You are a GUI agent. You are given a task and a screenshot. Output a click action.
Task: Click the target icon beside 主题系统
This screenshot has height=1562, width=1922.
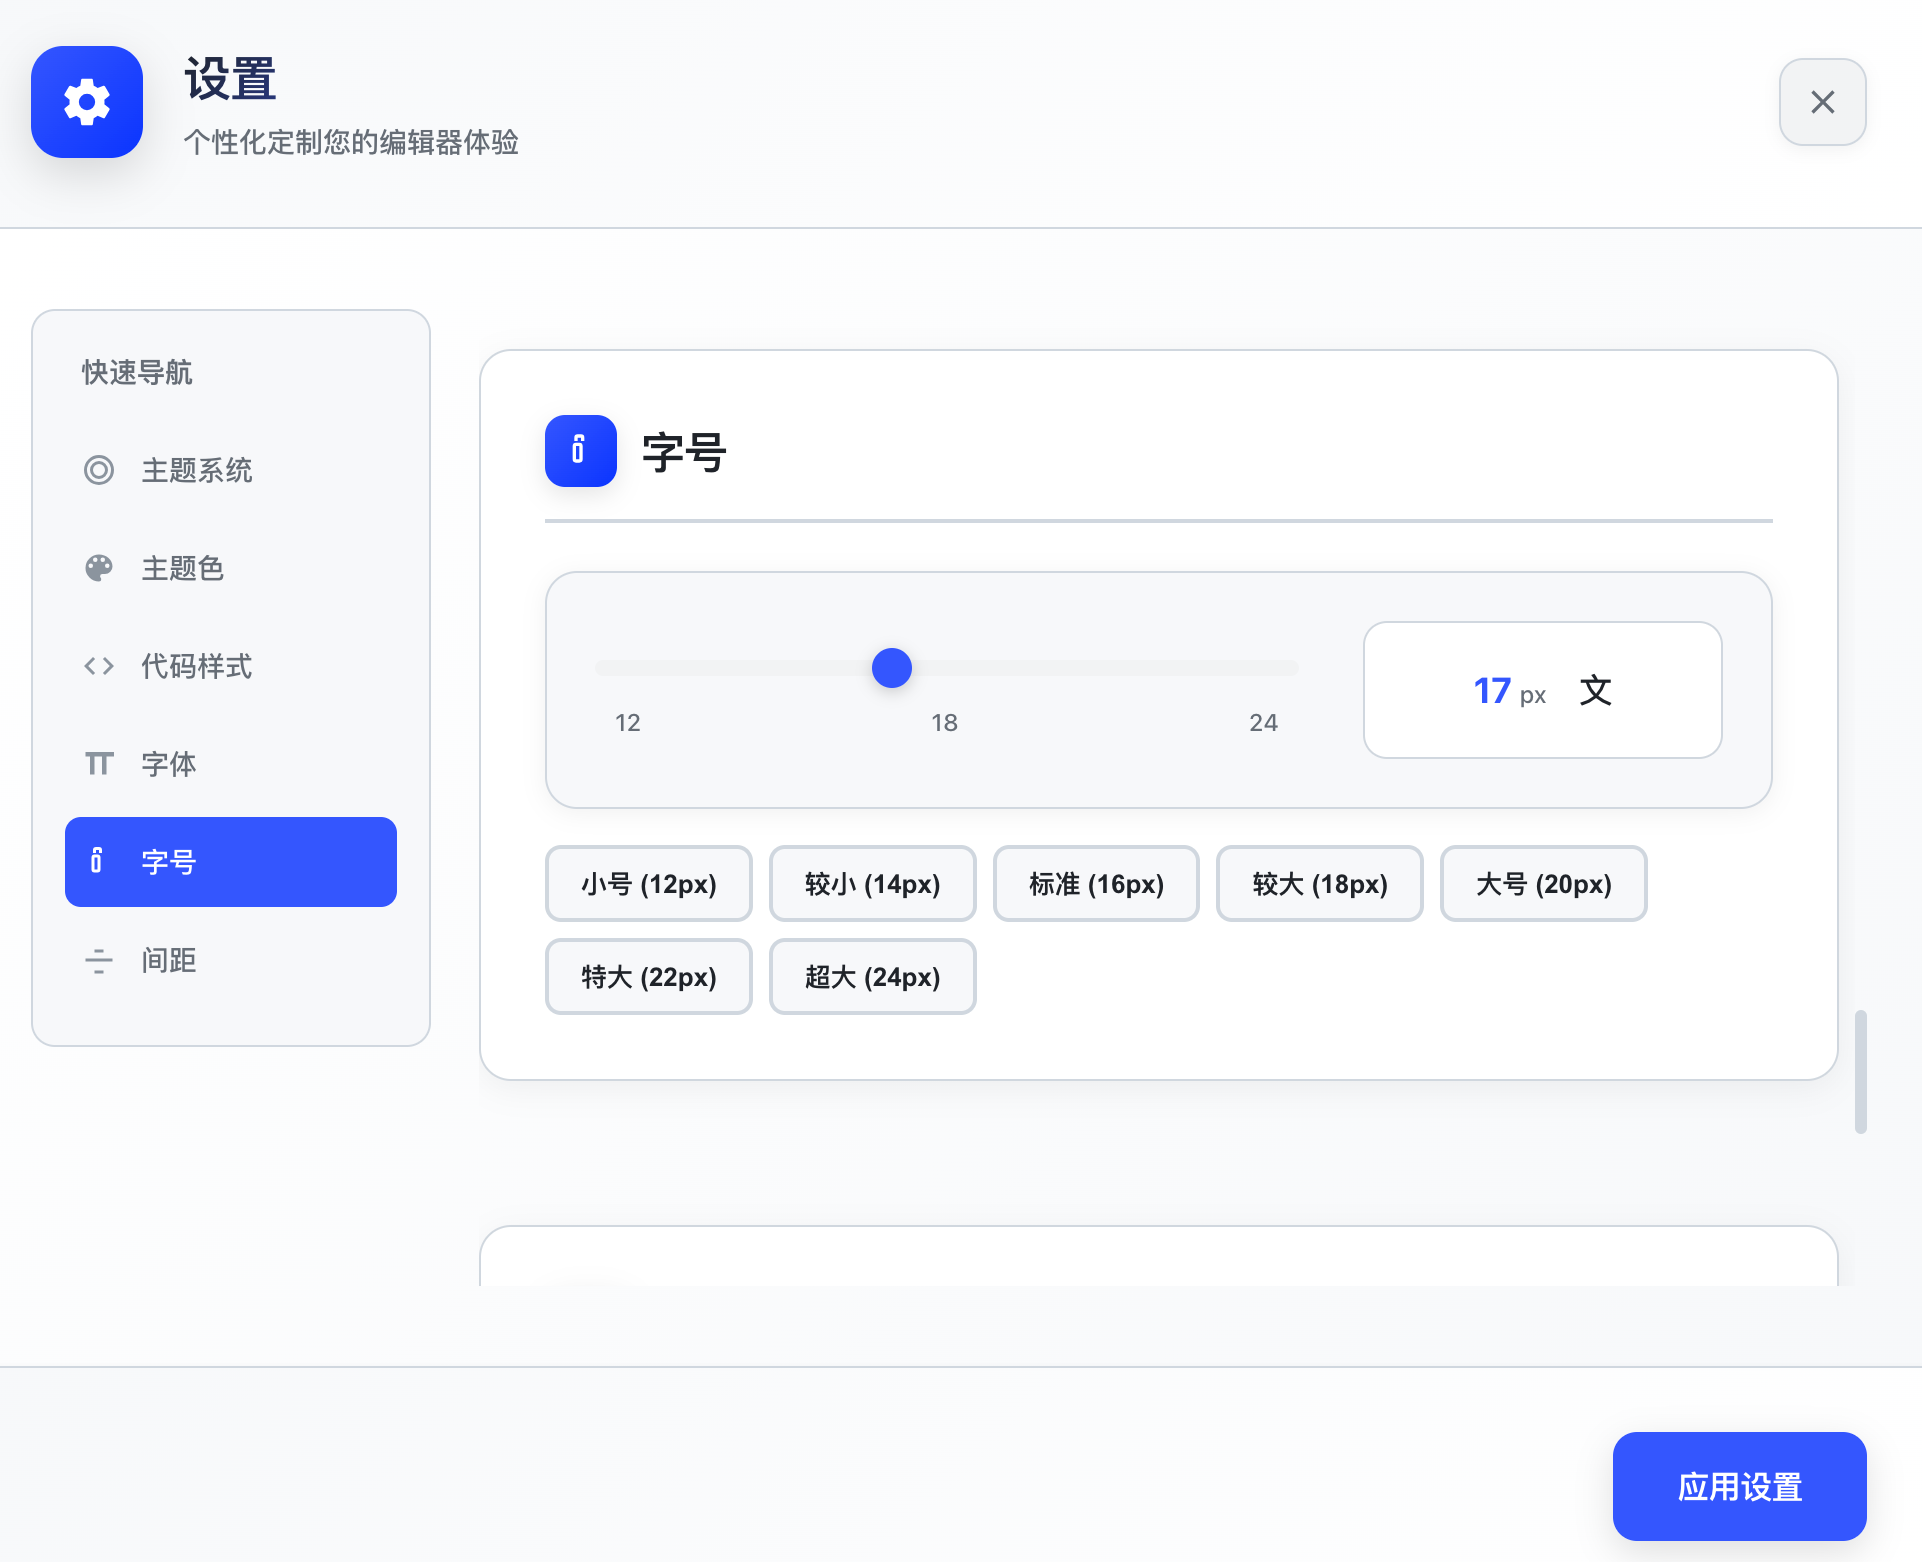(x=99, y=470)
